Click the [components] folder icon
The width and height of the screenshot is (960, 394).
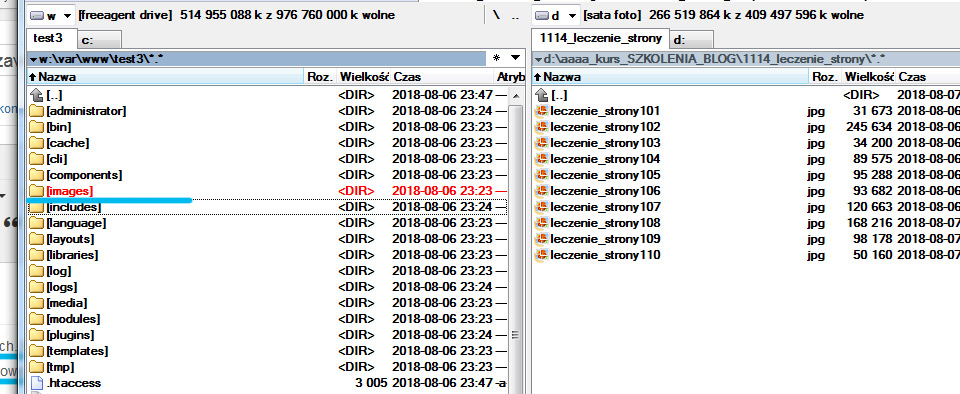[37, 175]
